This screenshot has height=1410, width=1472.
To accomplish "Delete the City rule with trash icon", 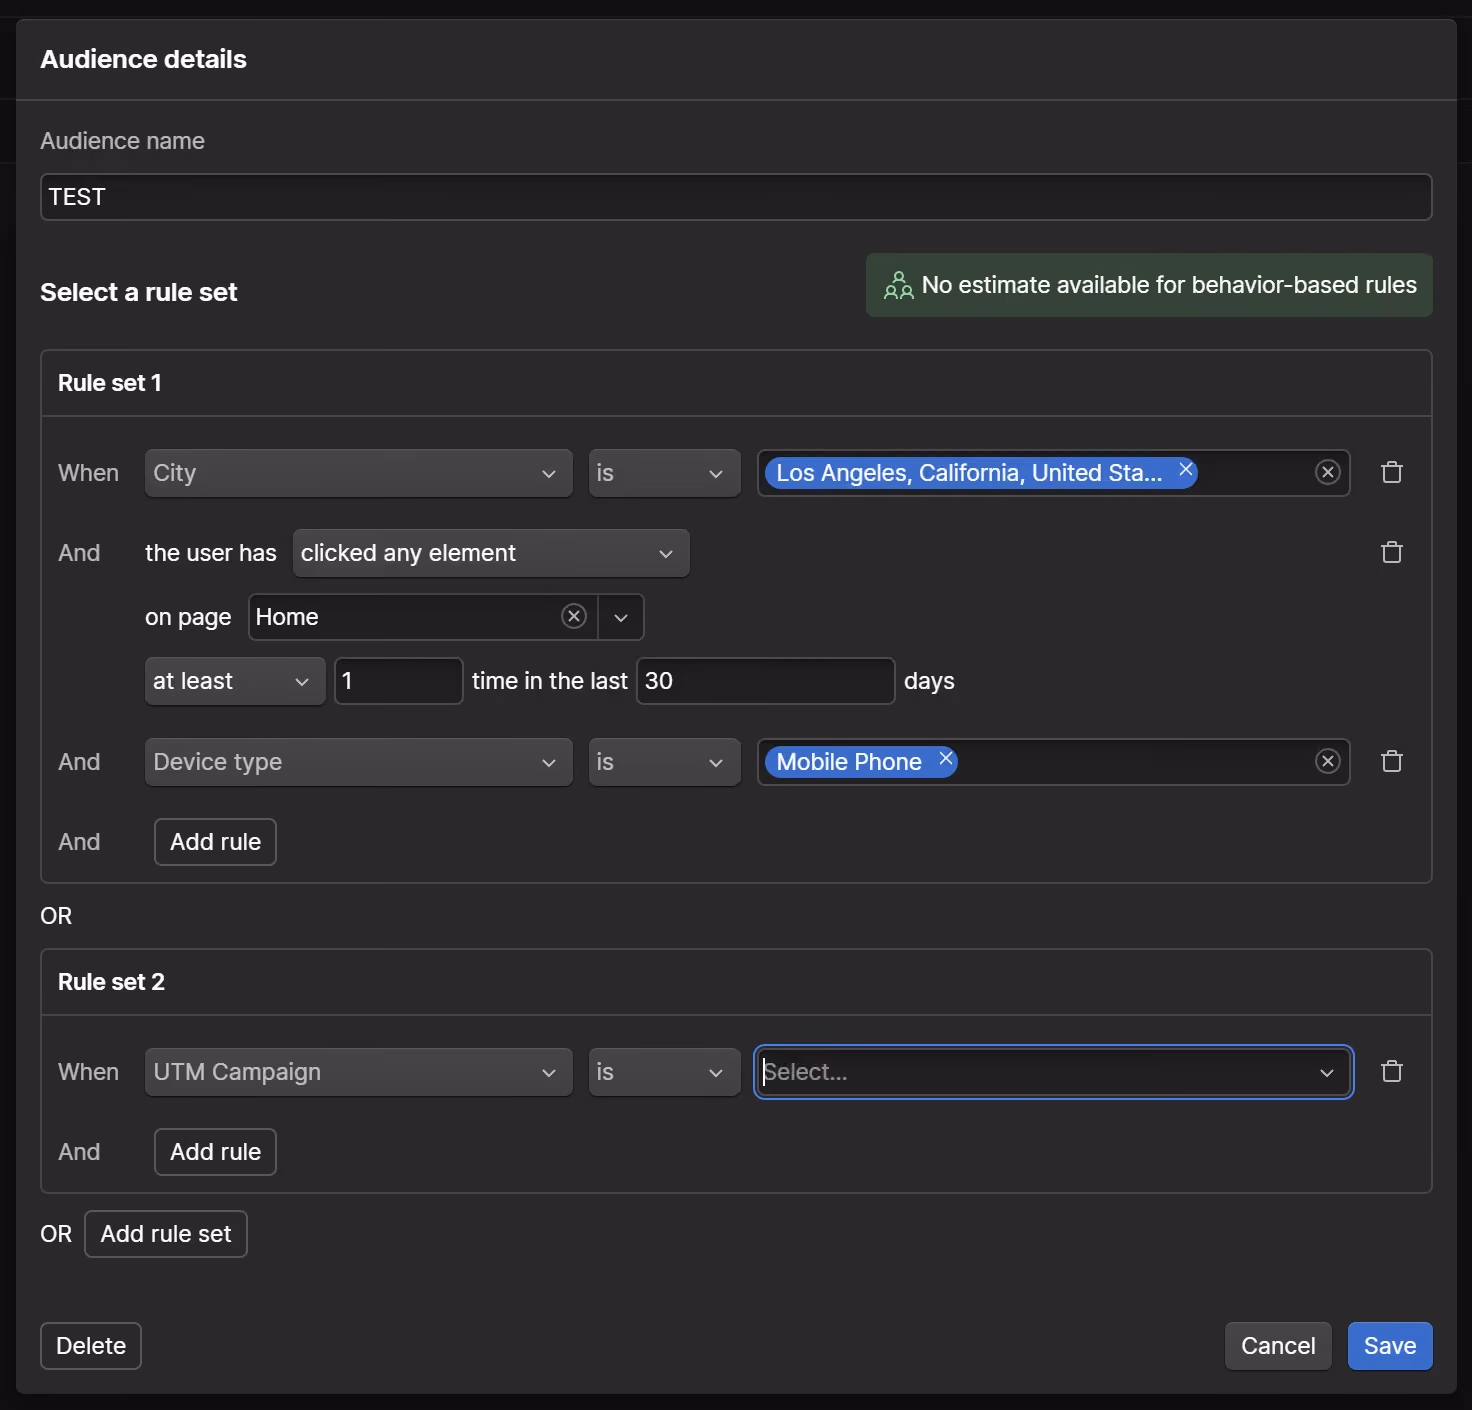I will pos(1391,472).
